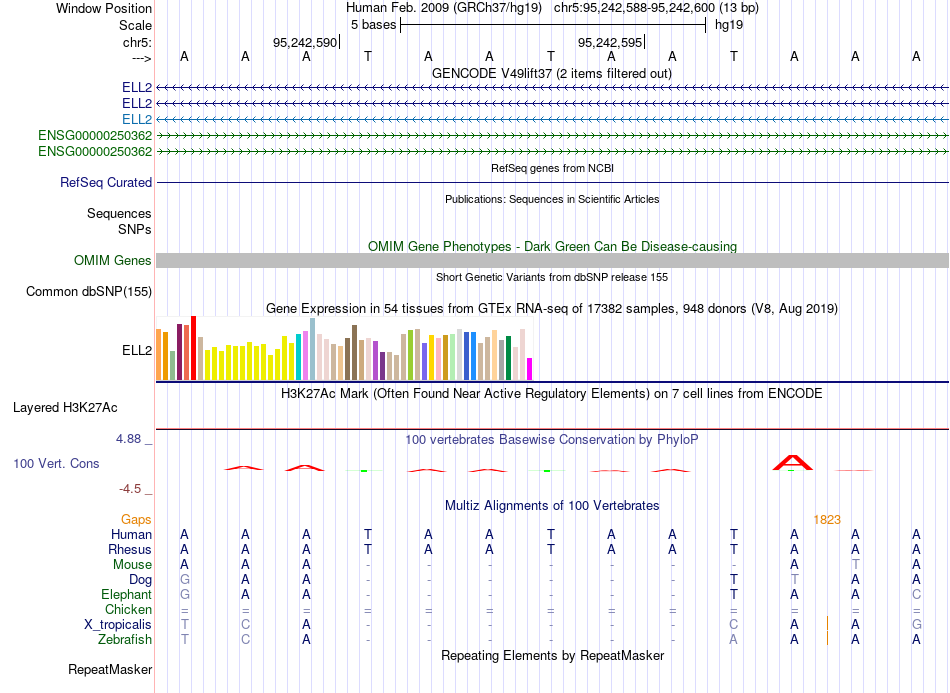Click the orange Gaps label
This screenshot has width=950, height=693.
pos(136,520)
